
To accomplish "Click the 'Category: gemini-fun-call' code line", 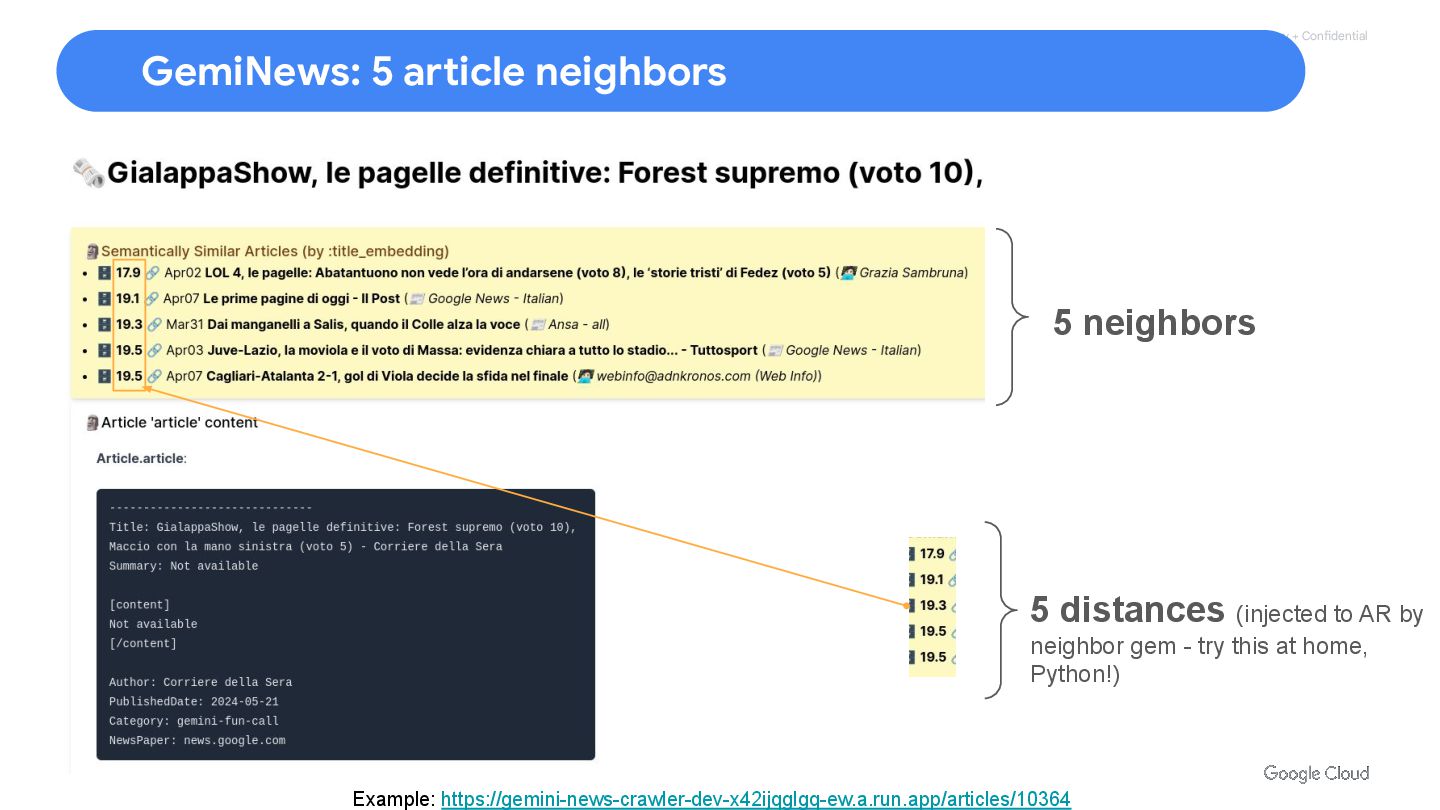I will [194, 721].
